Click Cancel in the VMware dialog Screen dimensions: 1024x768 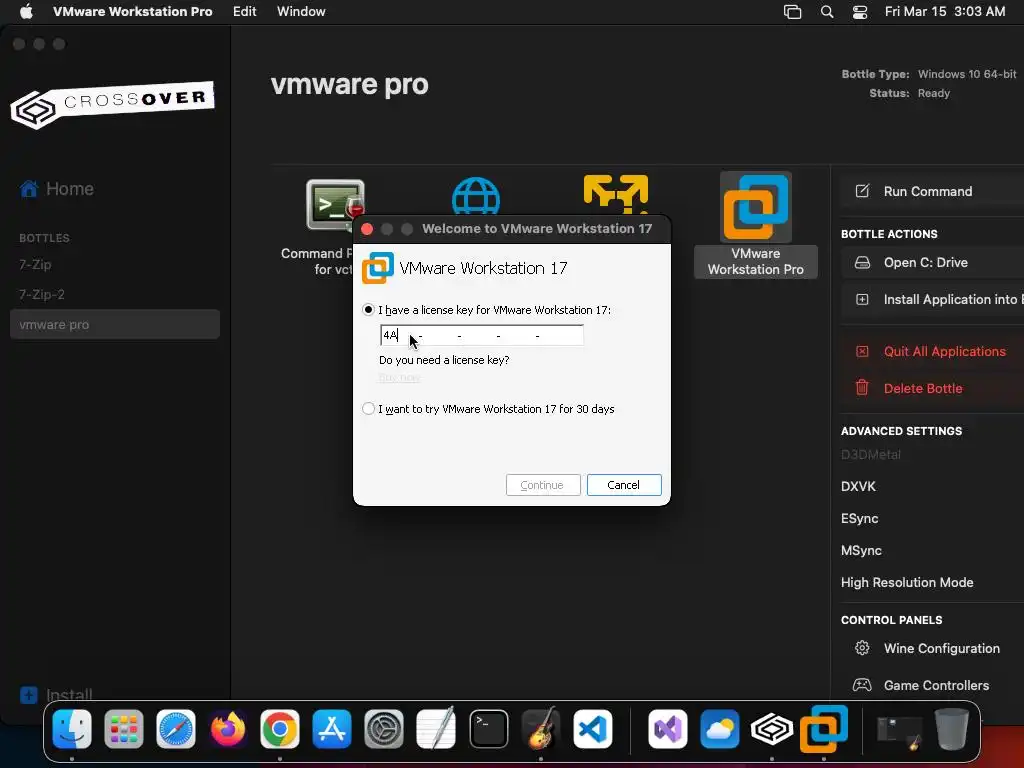[624, 485]
